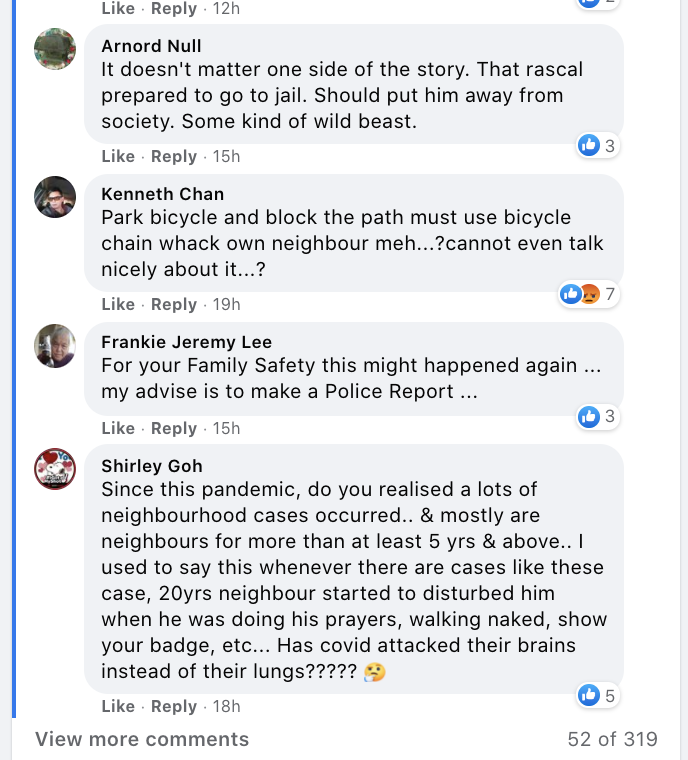Reply to Frankie Jeremy Lee's comment
This screenshot has width=688, height=760.
pyautogui.click(x=174, y=428)
